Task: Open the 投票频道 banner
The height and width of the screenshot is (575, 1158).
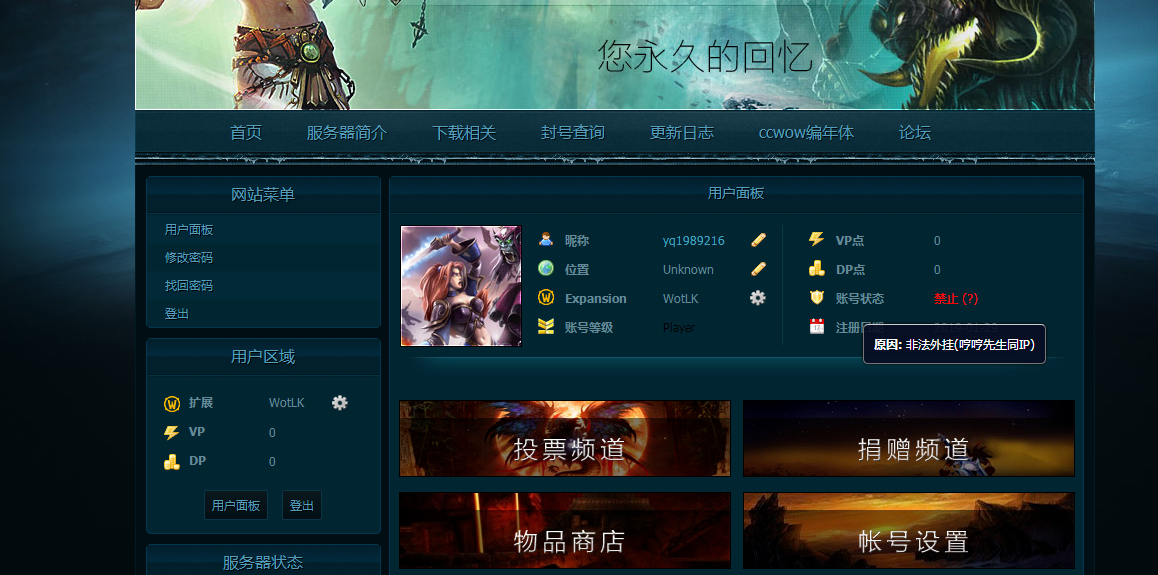Action: point(565,439)
